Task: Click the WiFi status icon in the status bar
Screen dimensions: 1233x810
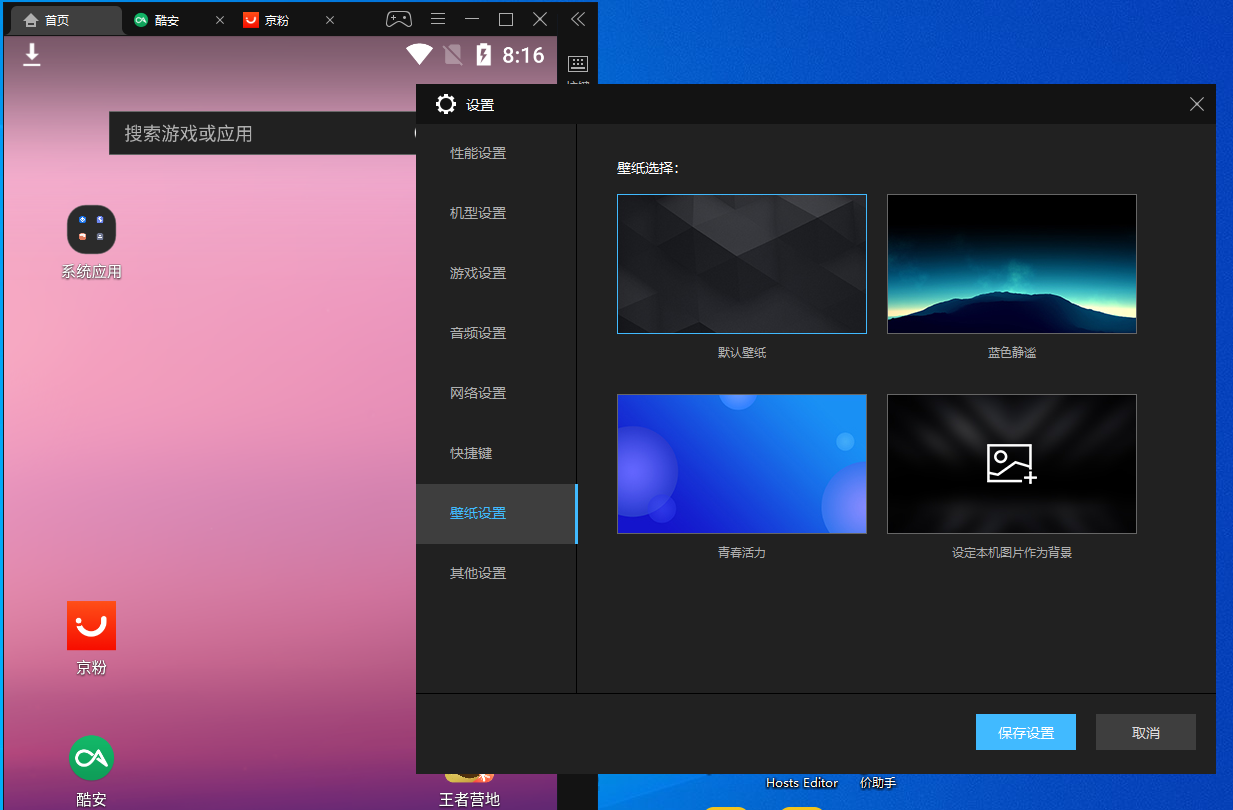Action: (x=419, y=55)
